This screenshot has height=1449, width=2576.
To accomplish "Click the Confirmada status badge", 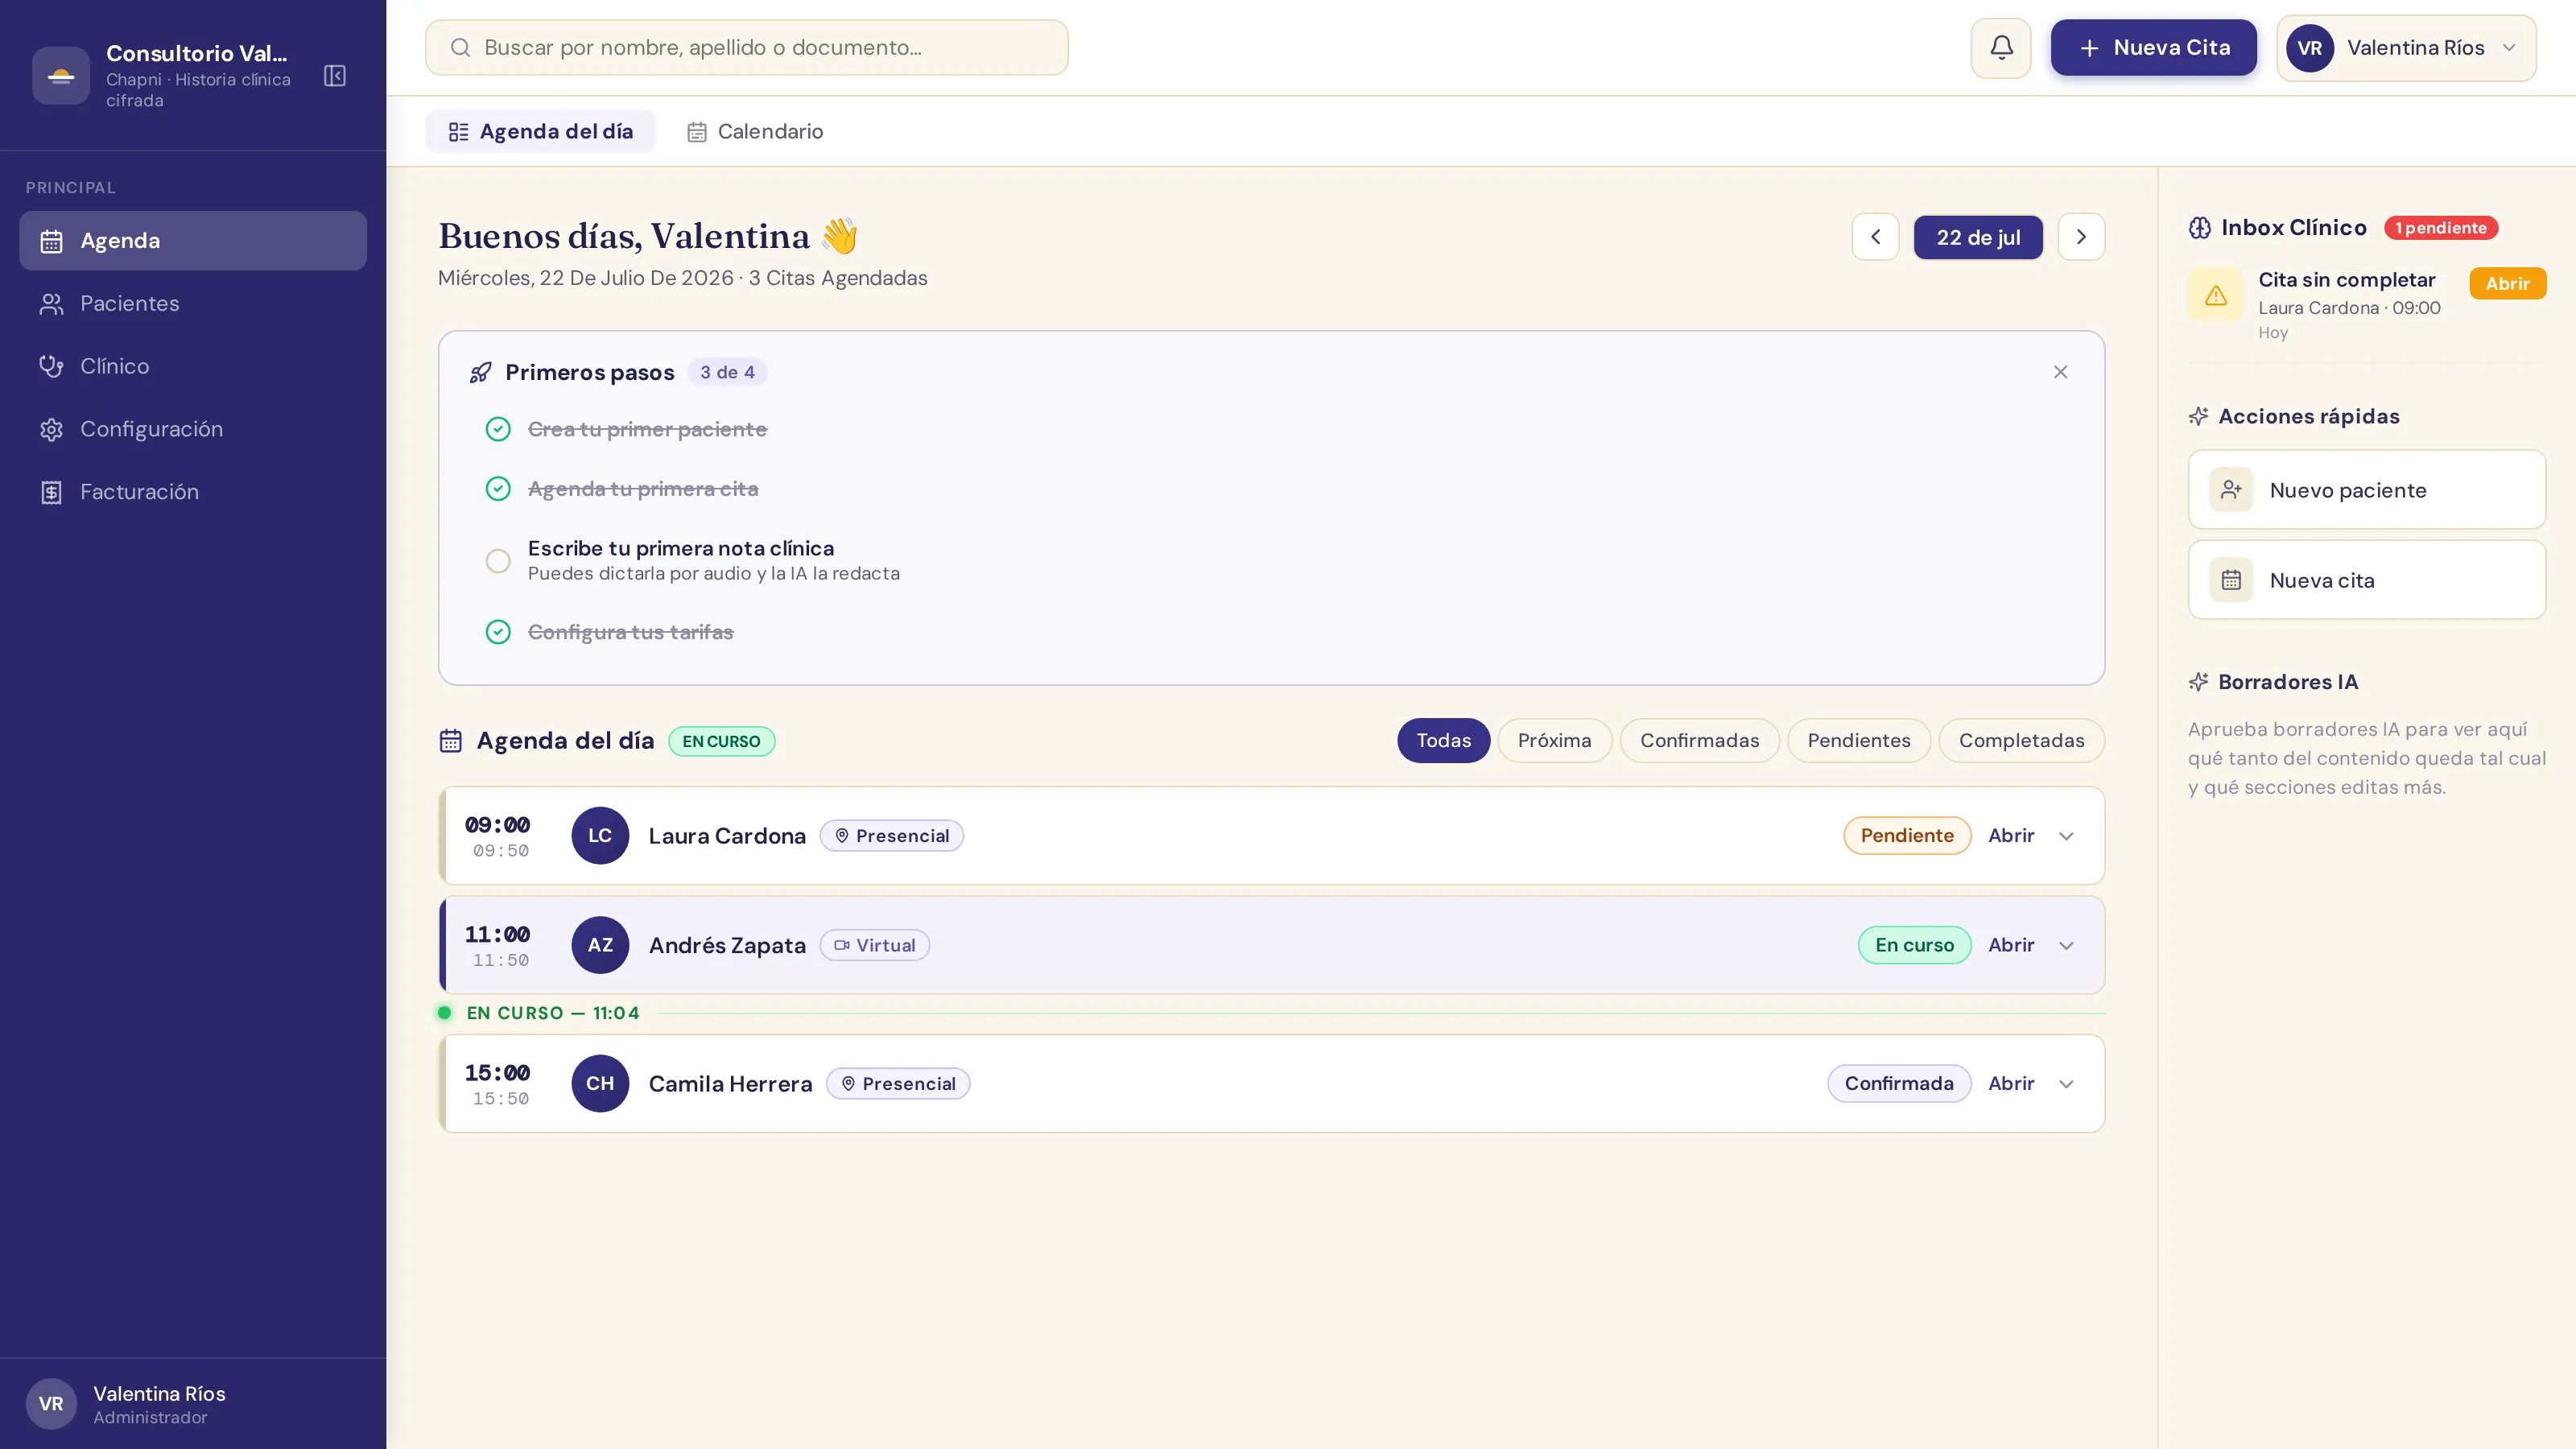I will [x=1899, y=1084].
